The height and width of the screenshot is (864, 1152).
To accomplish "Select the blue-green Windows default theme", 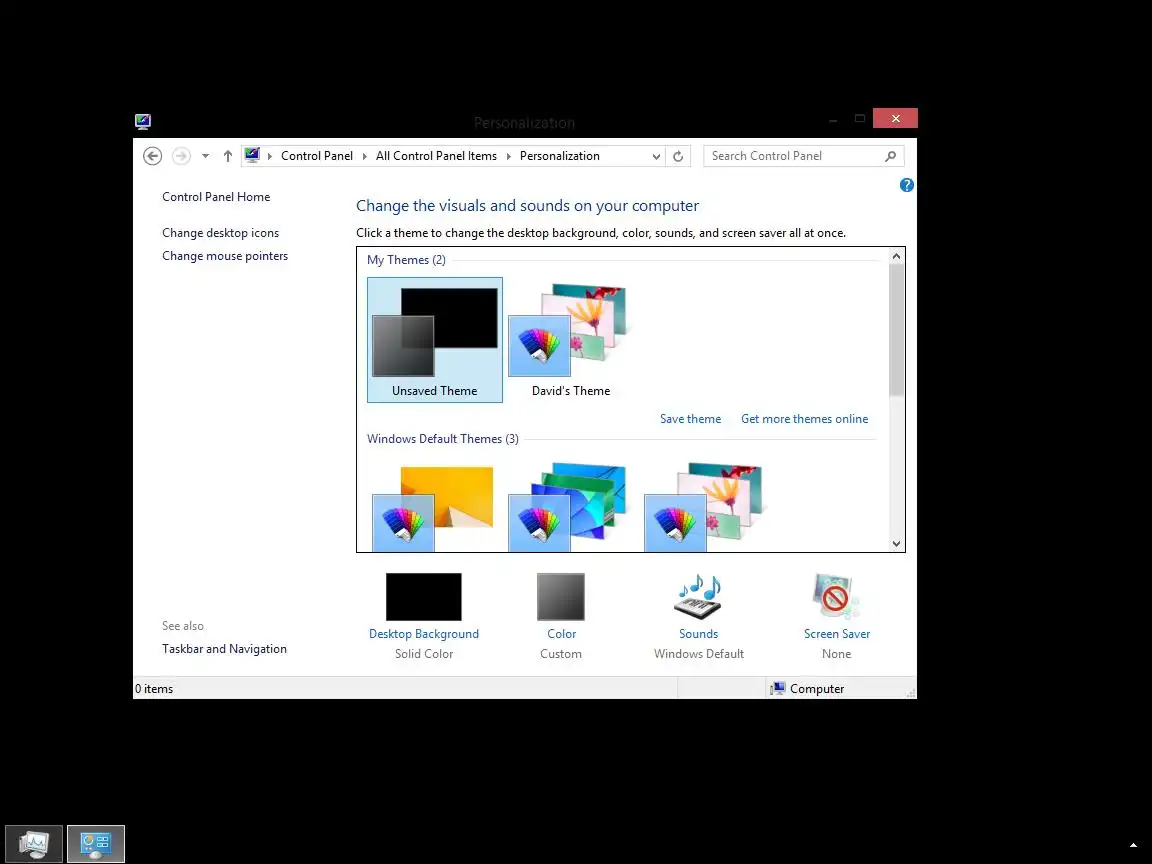I will [569, 507].
